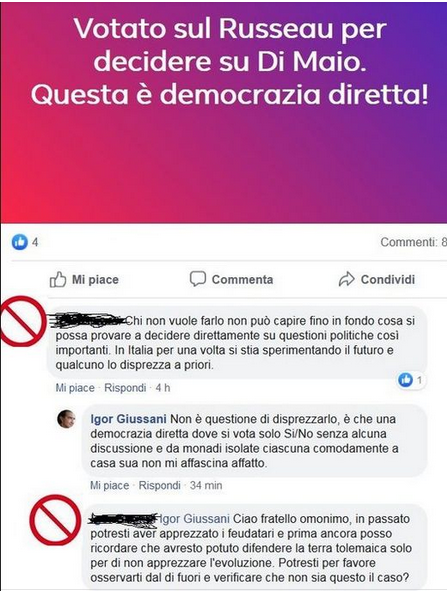The image size is (447, 591).
Task: Click the red prohibition sign beside last comment
Action: point(55,520)
